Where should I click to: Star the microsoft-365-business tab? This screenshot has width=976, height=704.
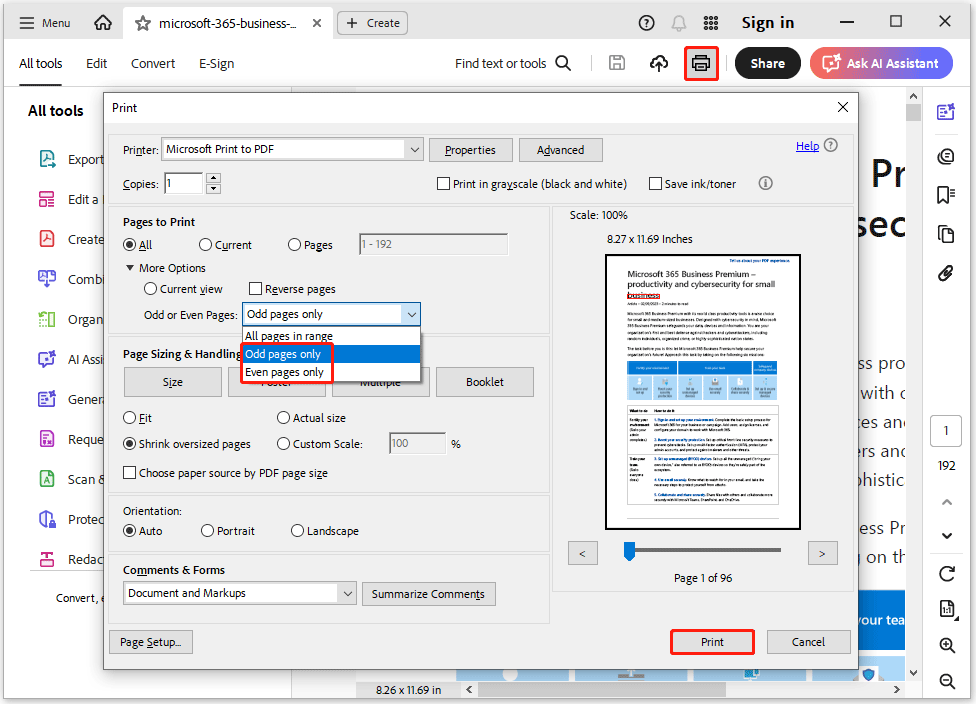pos(143,24)
